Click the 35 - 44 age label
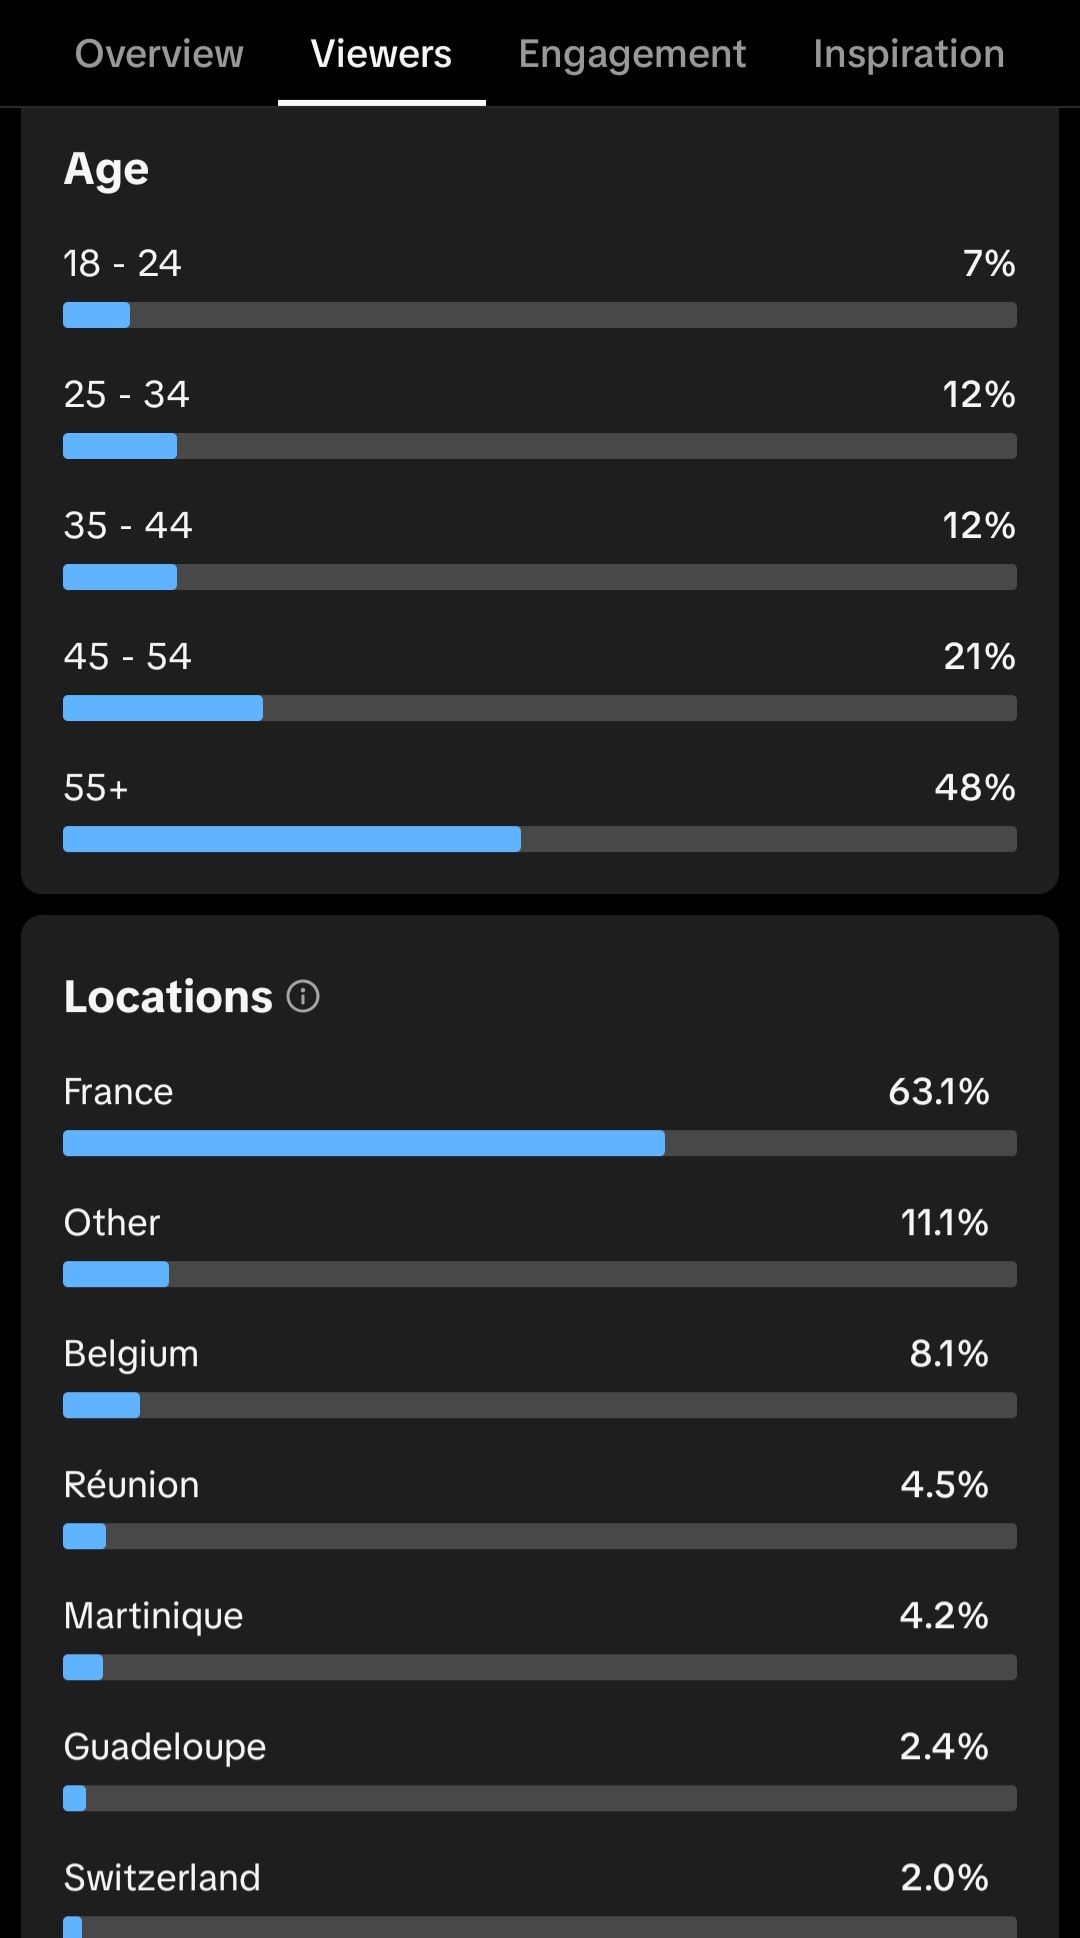 tap(127, 526)
